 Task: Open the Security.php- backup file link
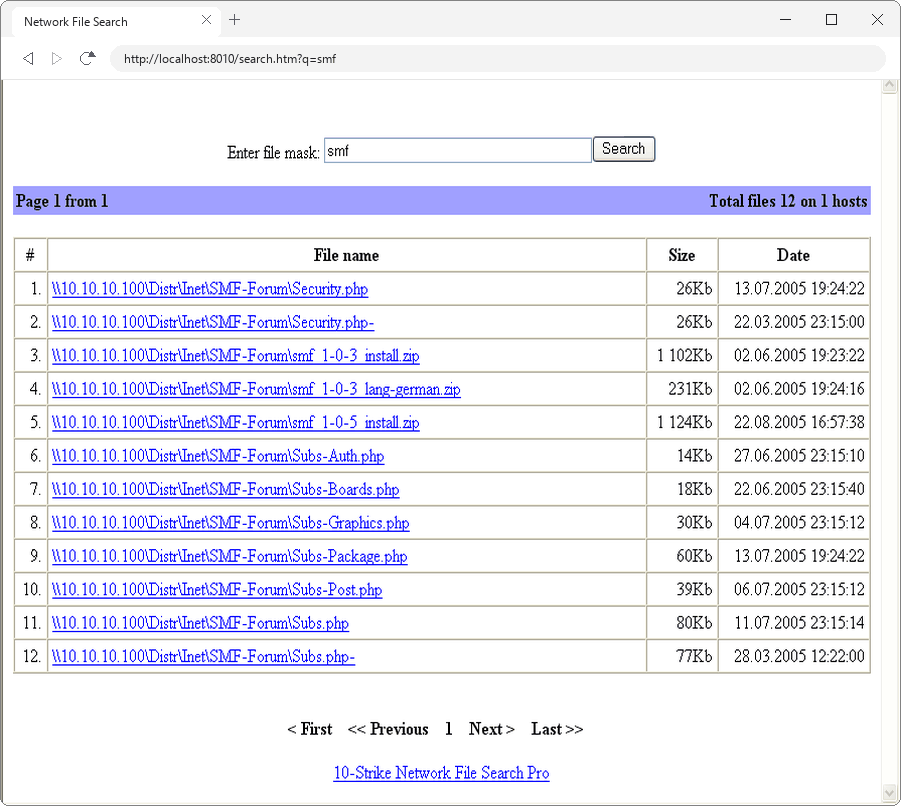pyautogui.click(x=213, y=322)
